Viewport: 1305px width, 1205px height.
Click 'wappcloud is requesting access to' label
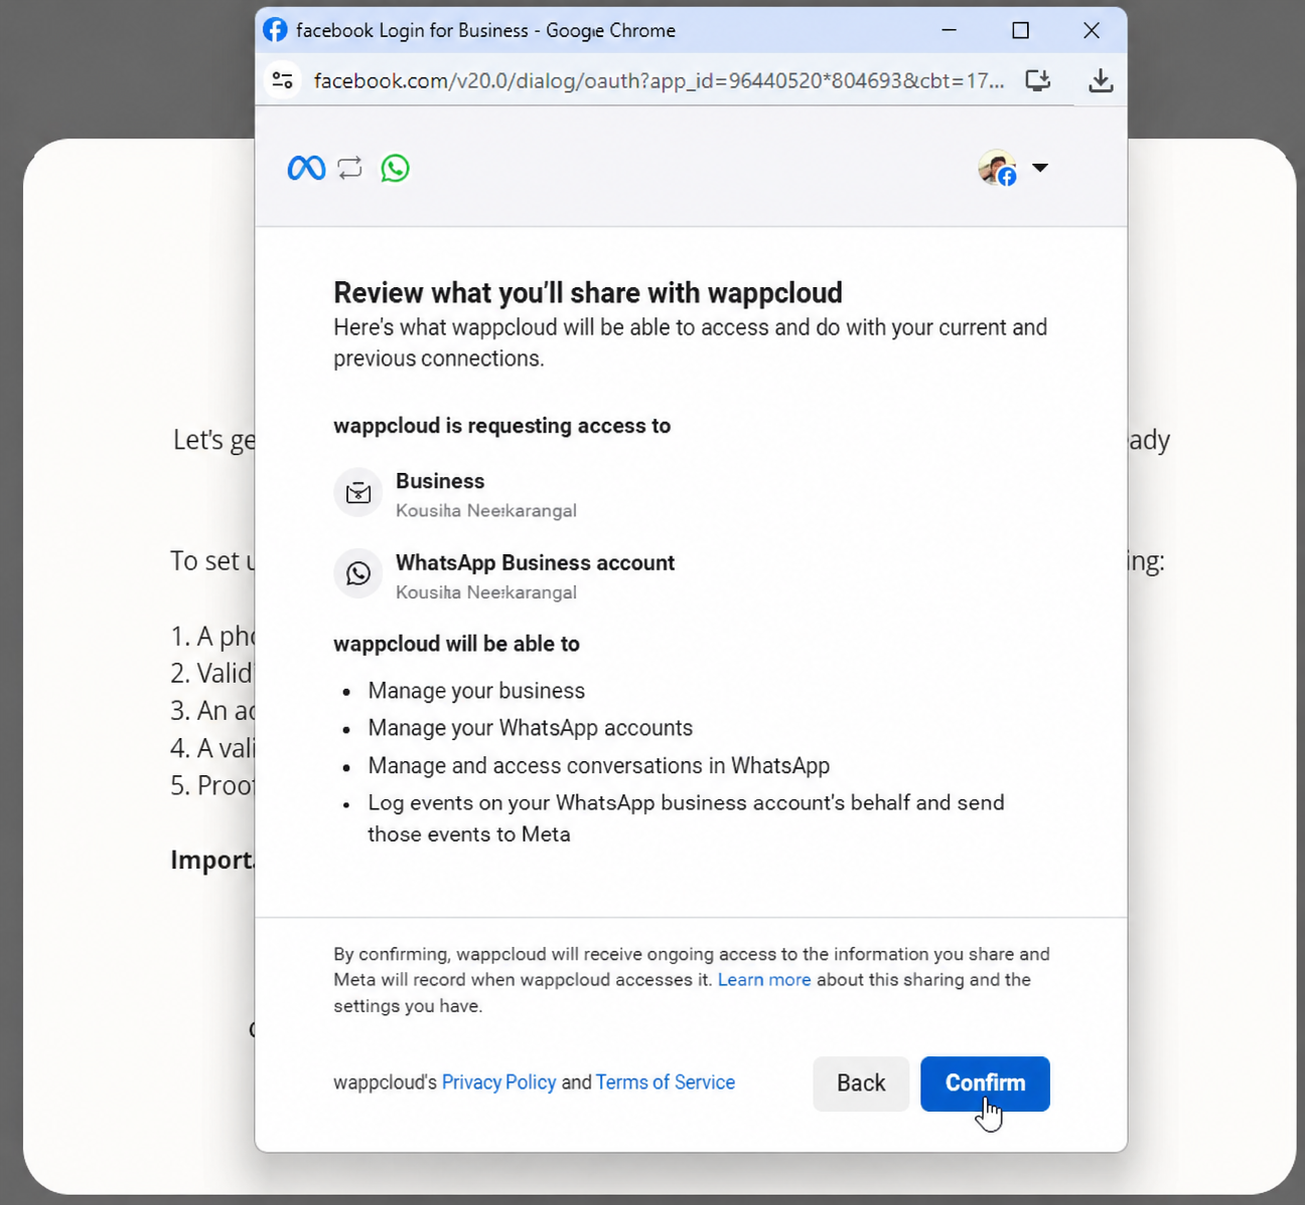click(x=502, y=426)
